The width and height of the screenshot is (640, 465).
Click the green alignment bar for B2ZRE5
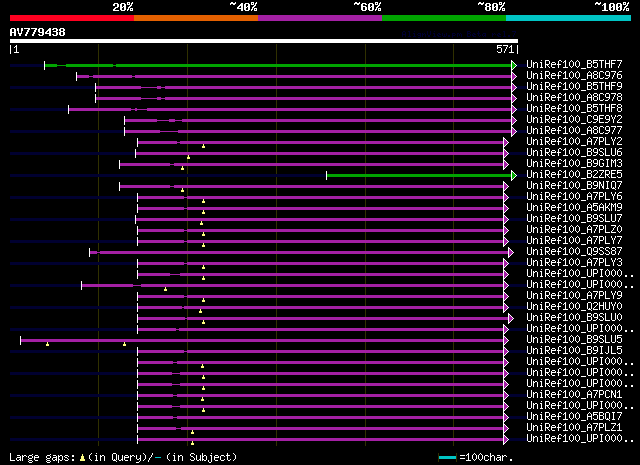[x=419, y=176]
